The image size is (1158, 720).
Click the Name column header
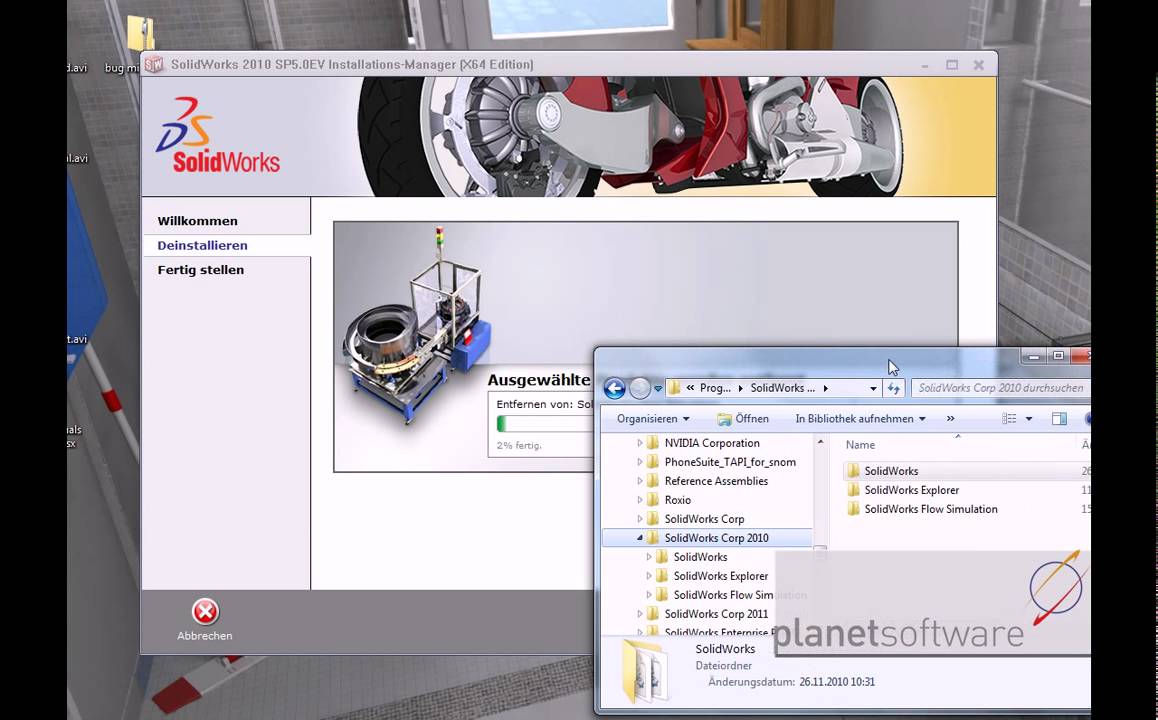click(x=860, y=445)
